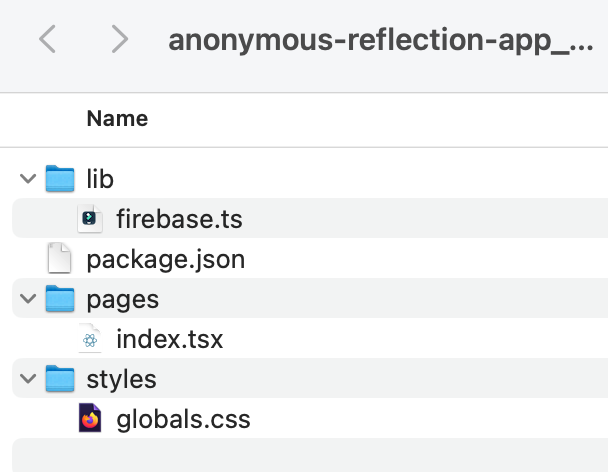Select the pages folder icon
The image size is (608, 472).
(61, 299)
